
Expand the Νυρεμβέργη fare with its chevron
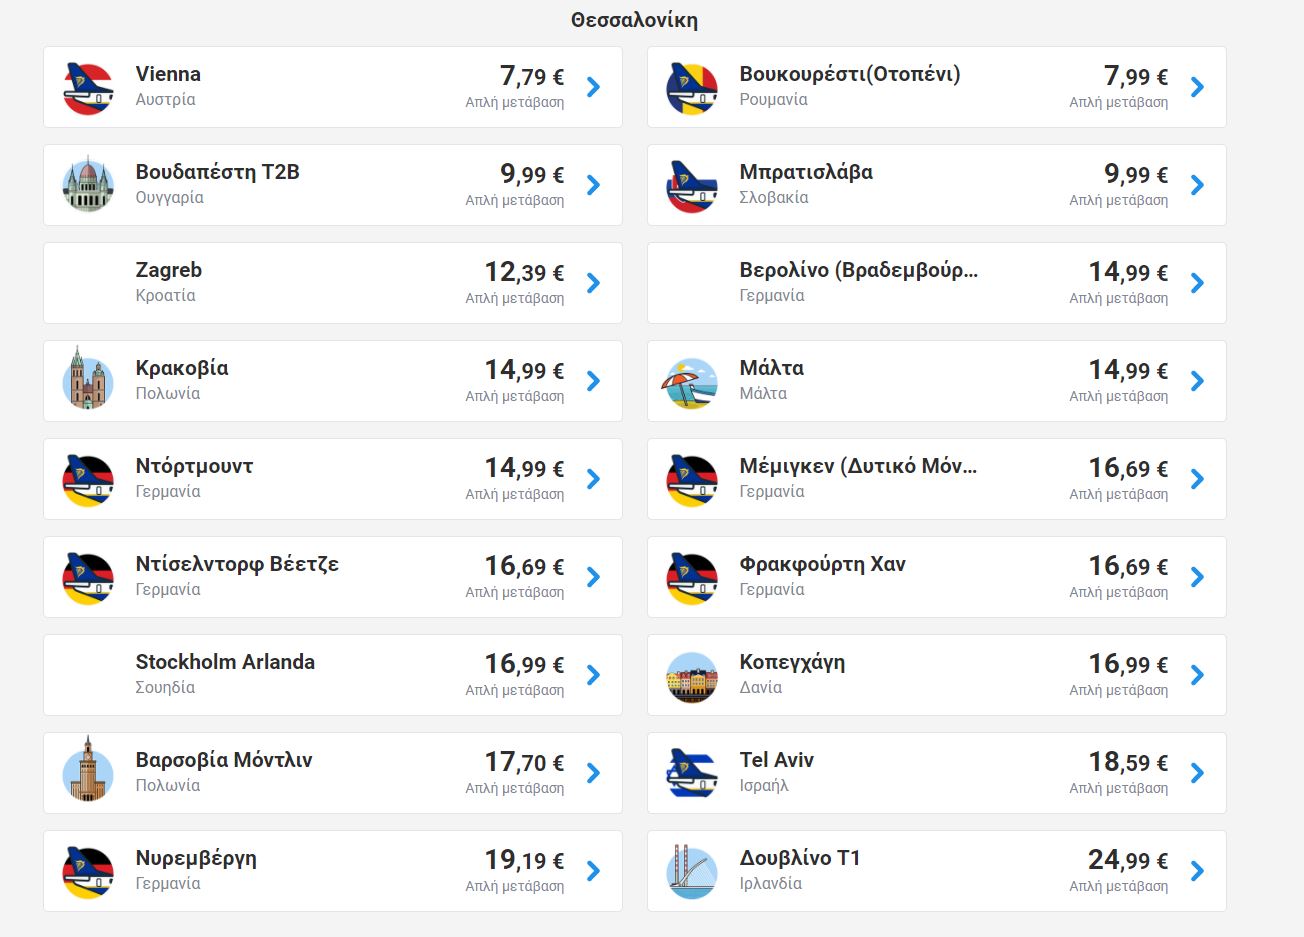(x=593, y=871)
